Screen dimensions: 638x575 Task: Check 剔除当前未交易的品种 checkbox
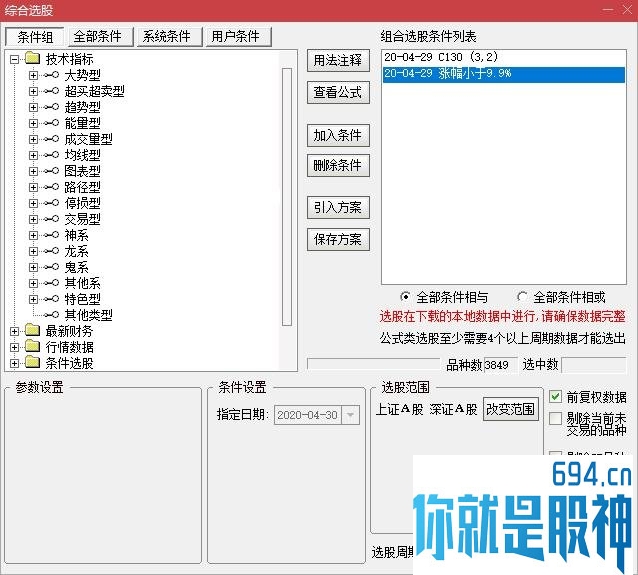[x=555, y=418]
